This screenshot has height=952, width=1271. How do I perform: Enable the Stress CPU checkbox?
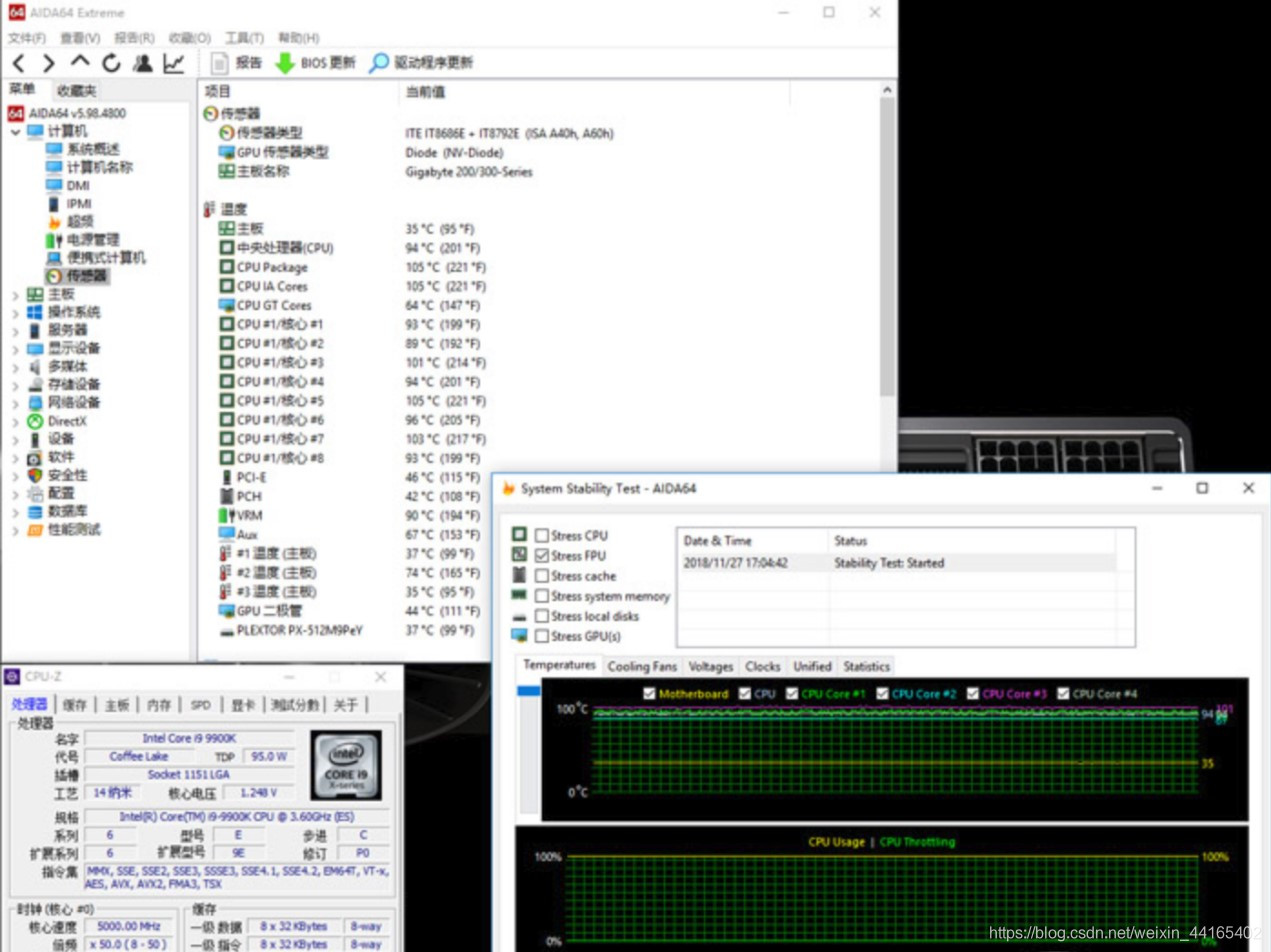pos(541,536)
